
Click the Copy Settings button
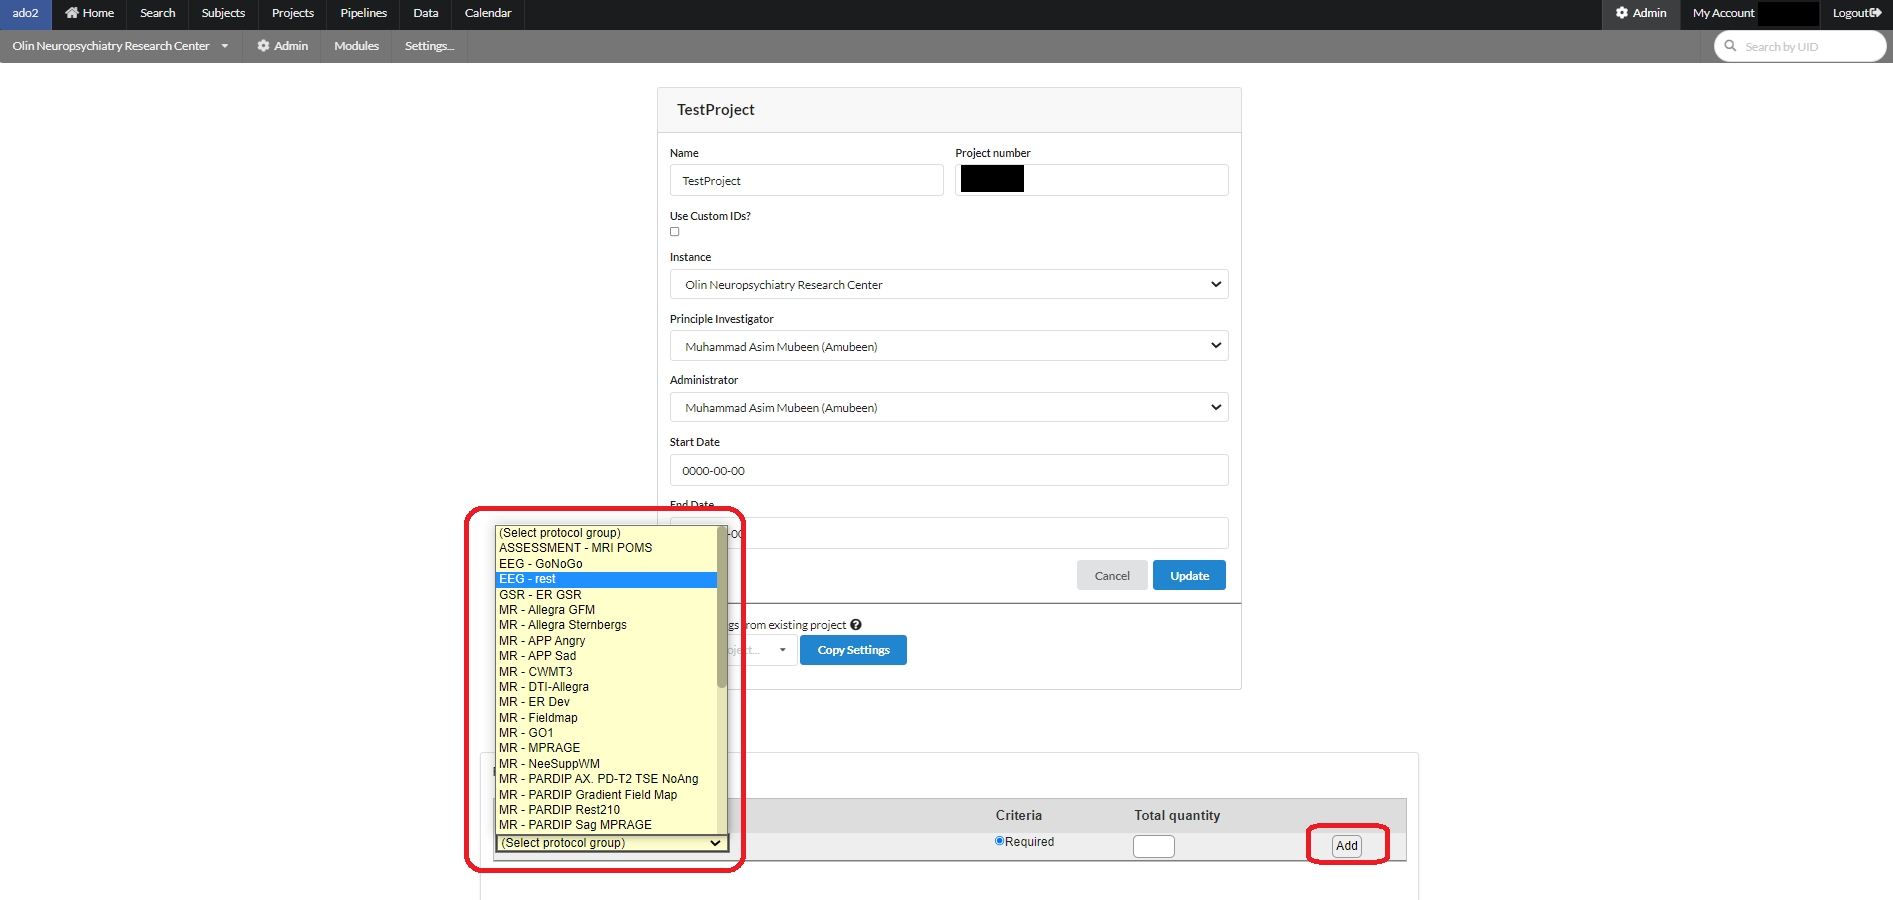(853, 650)
